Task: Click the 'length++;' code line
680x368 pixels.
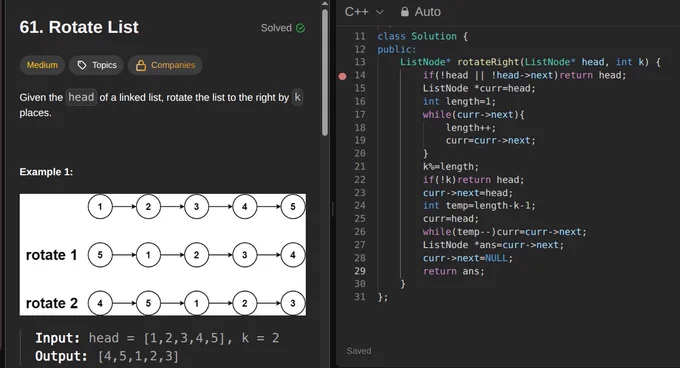Action: pyautogui.click(x=471, y=127)
